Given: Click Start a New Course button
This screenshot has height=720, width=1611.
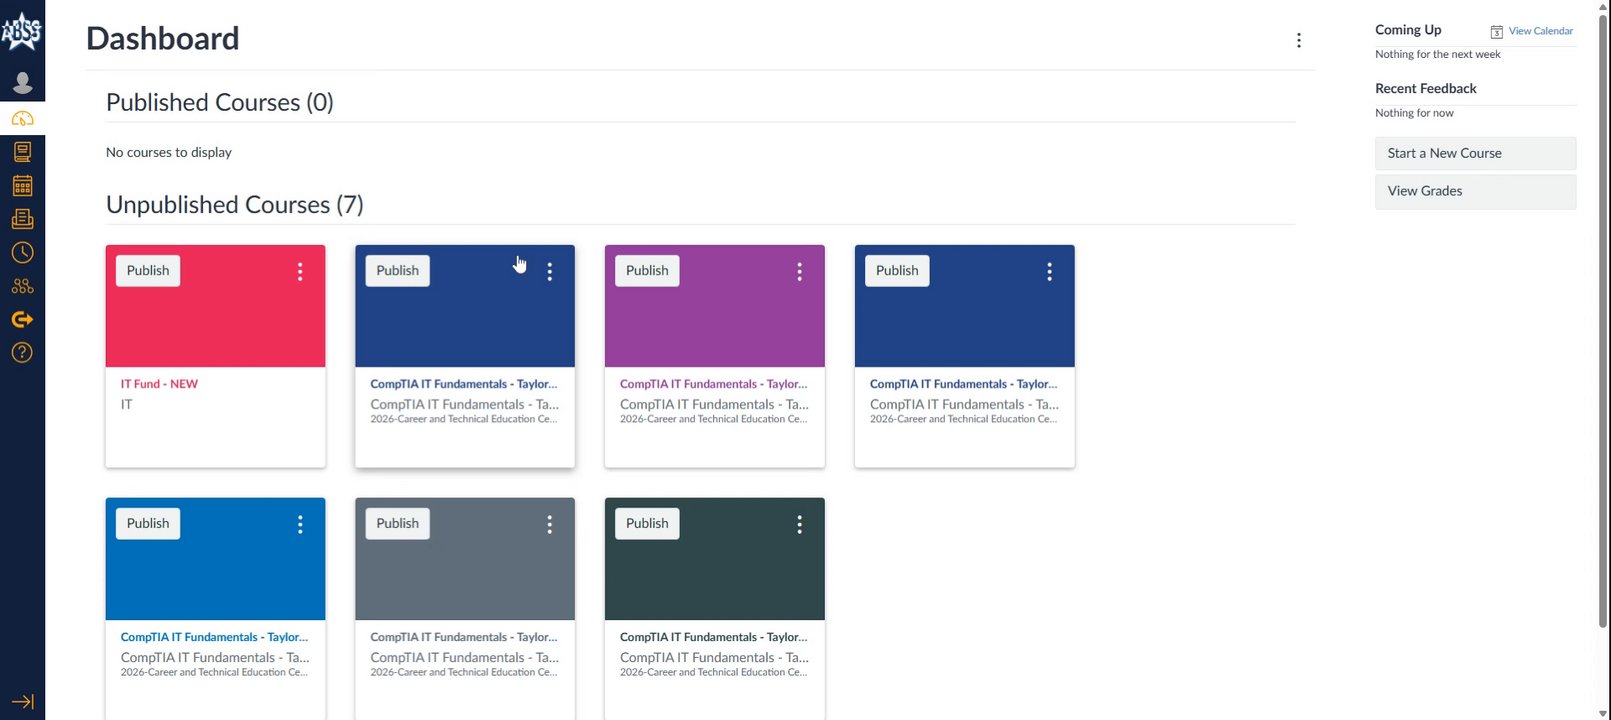Looking at the screenshot, I should pyautogui.click(x=1475, y=153).
